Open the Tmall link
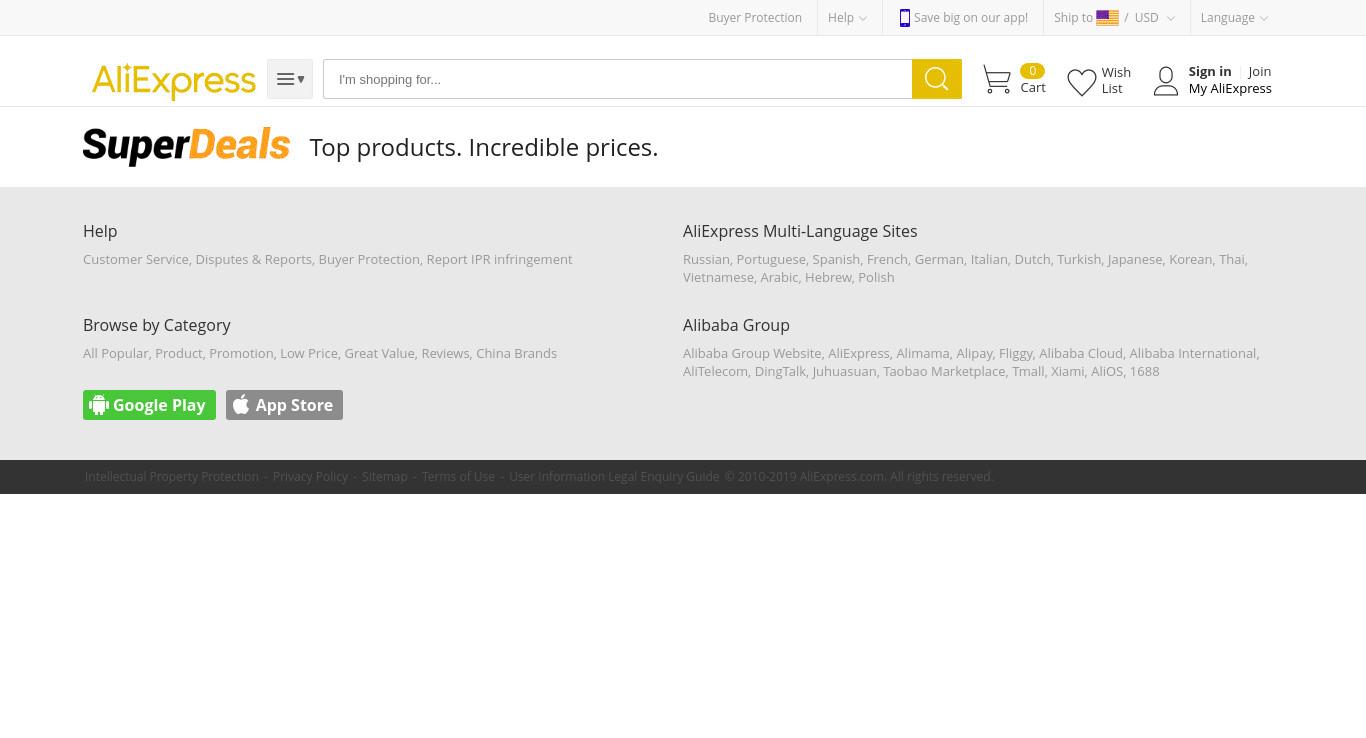Screen dimensions: 1366x738 1028,371
